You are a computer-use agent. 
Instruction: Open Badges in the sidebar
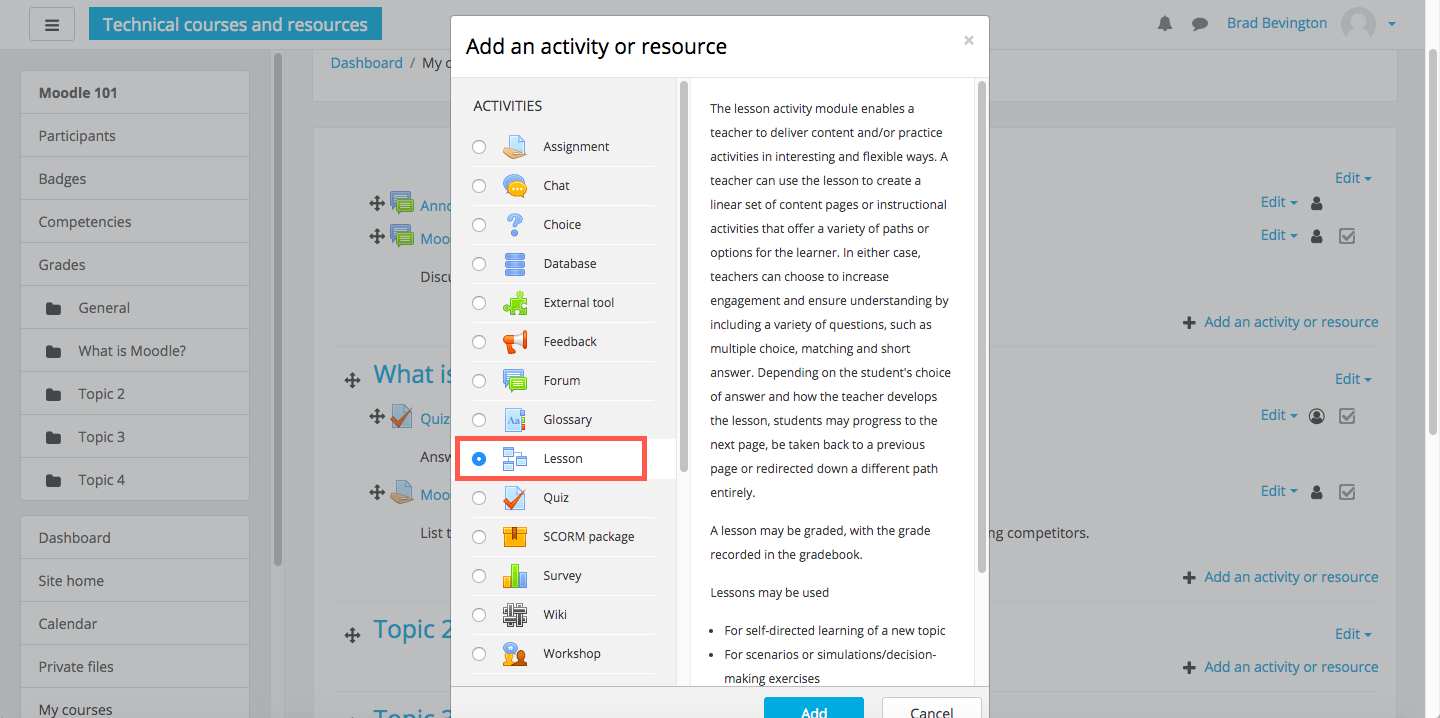pos(135,179)
